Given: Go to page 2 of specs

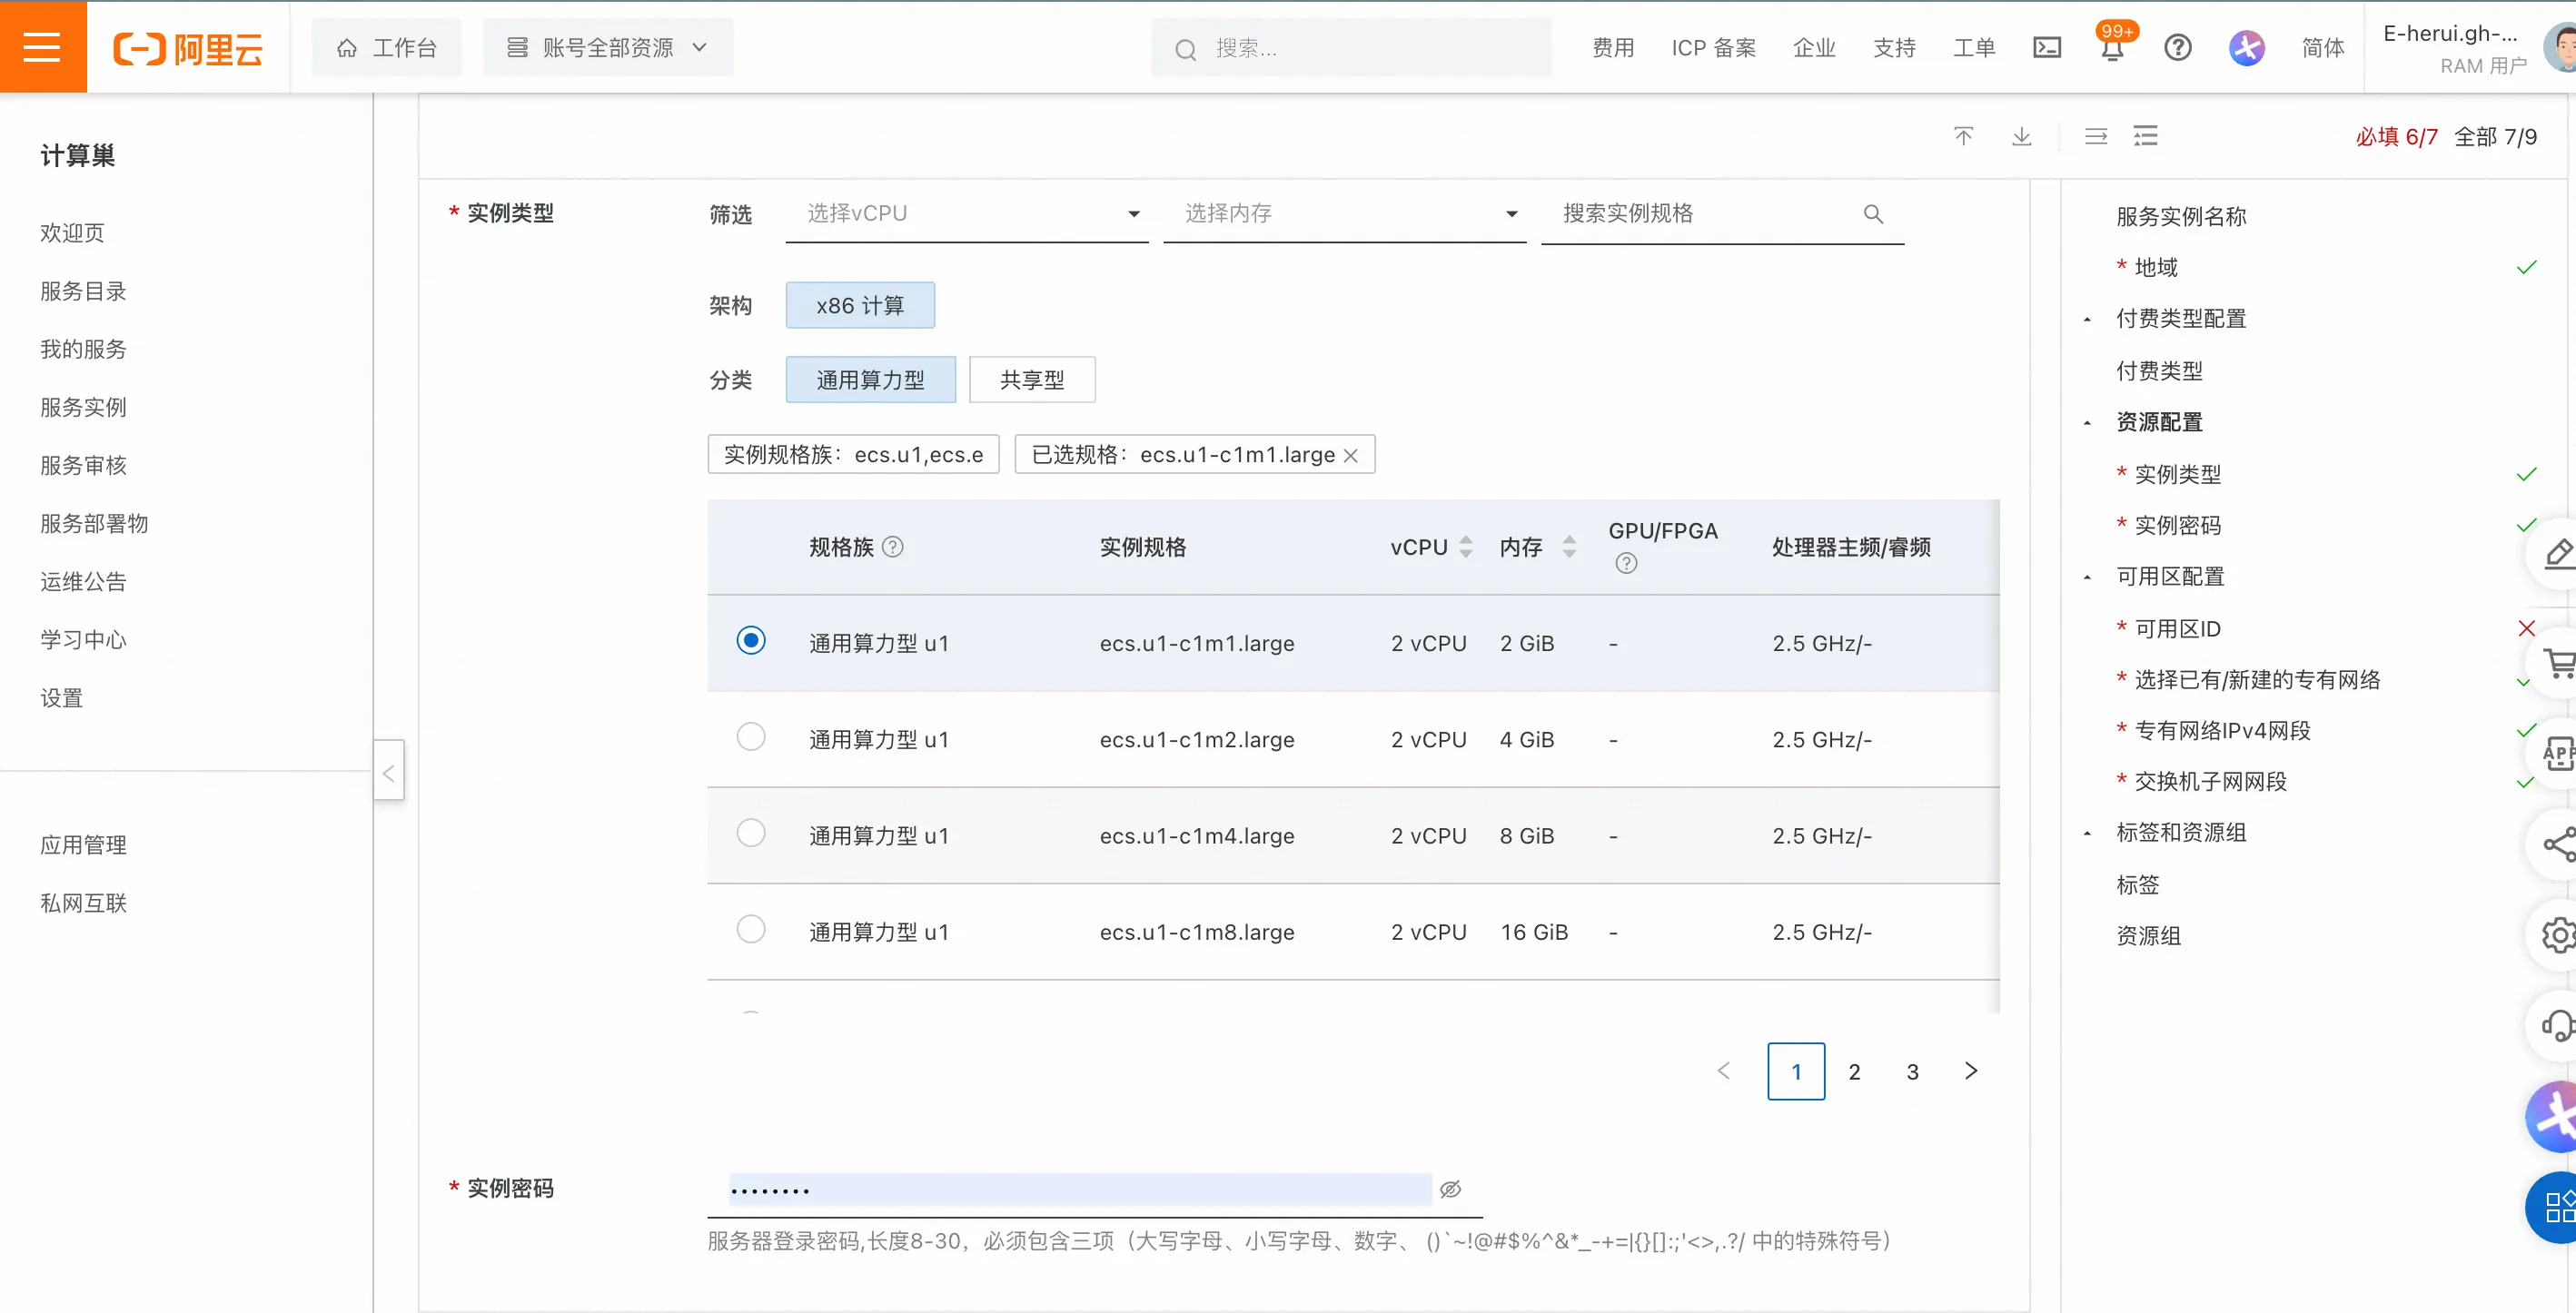Looking at the screenshot, I should point(1853,1072).
